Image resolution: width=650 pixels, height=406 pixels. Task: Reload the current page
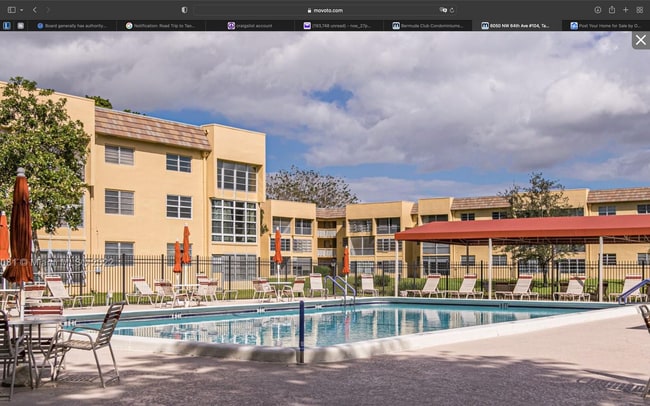coord(452,10)
